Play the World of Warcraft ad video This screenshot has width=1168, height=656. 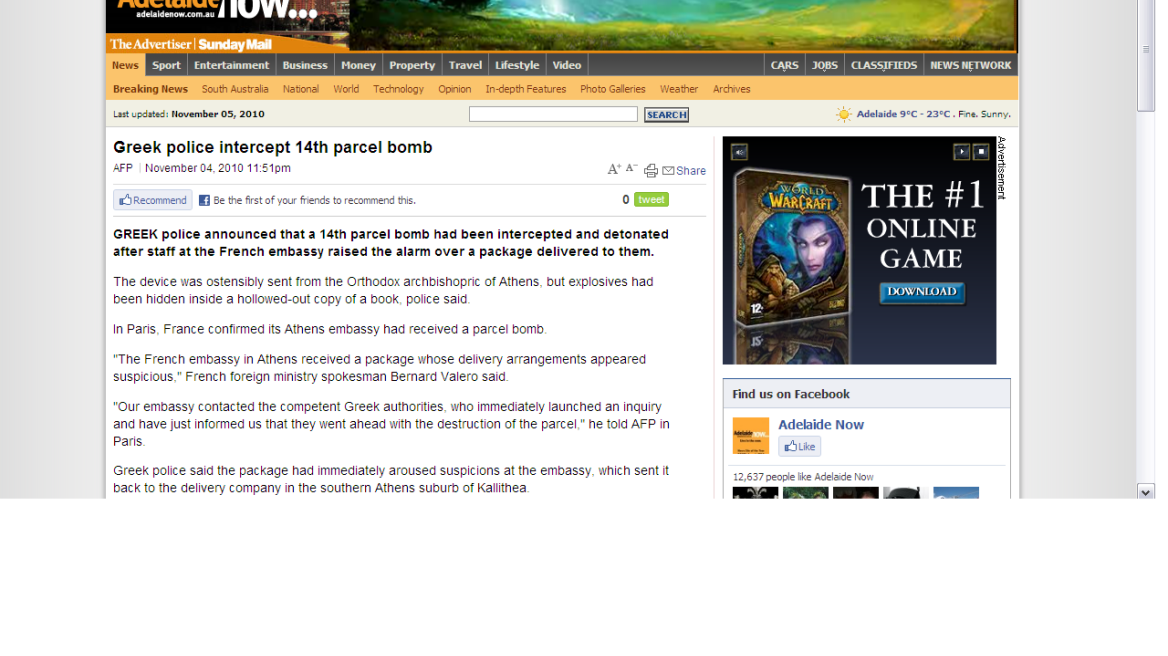pyautogui.click(x=961, y=152)
